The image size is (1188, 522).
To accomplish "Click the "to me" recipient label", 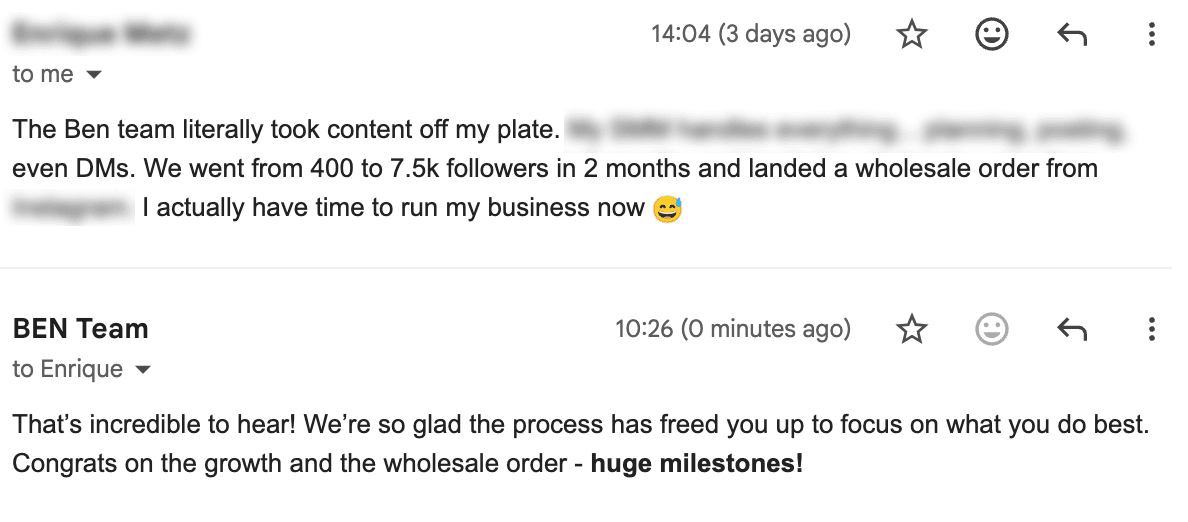I will pos(42,75).
